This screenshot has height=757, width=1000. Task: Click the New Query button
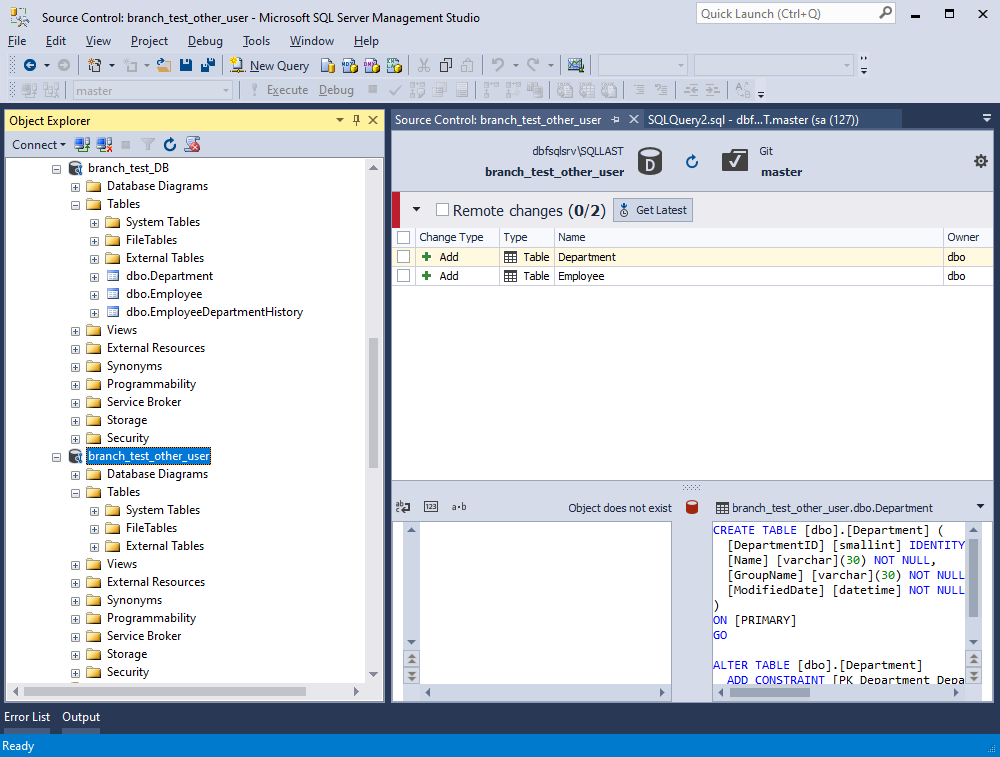(269, 65)
